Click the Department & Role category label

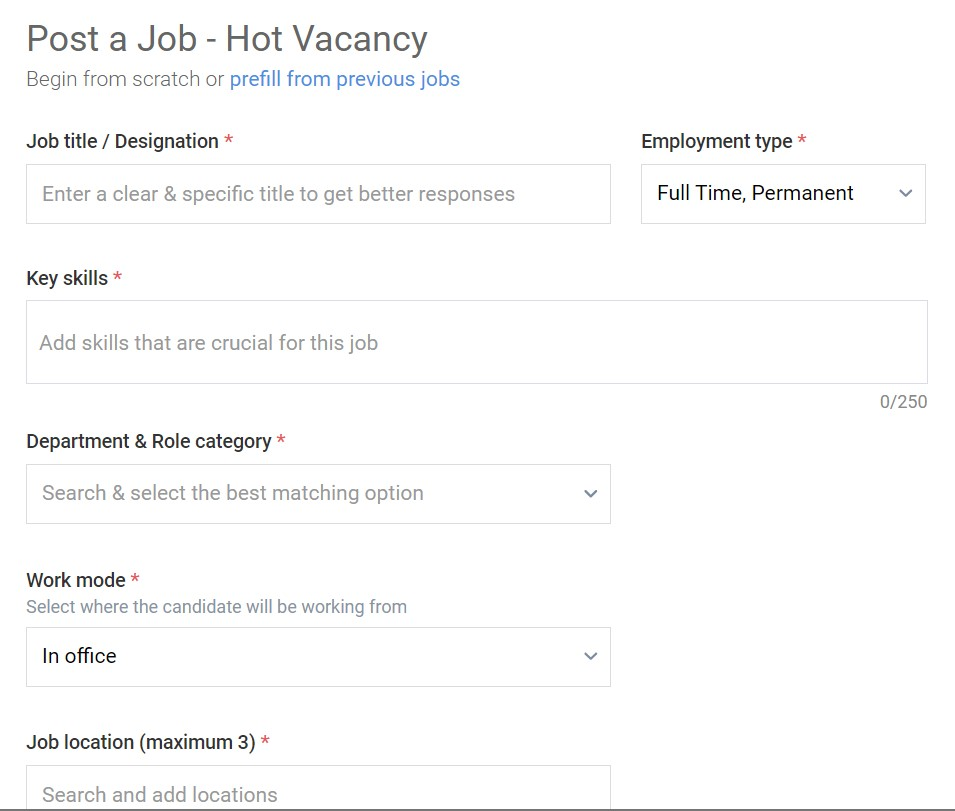tap(149, 441)
